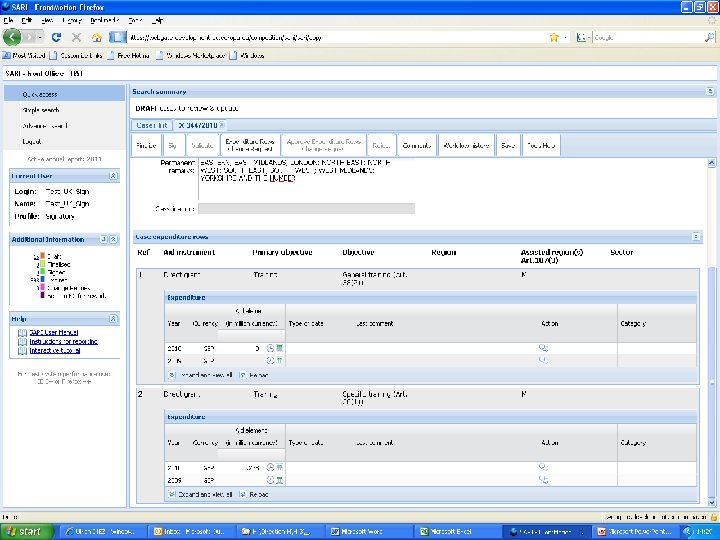The height and width of the screenshot is (540, 720).
Task: Open the Interactive tutorial link
Action: click(x=55, y=350)
